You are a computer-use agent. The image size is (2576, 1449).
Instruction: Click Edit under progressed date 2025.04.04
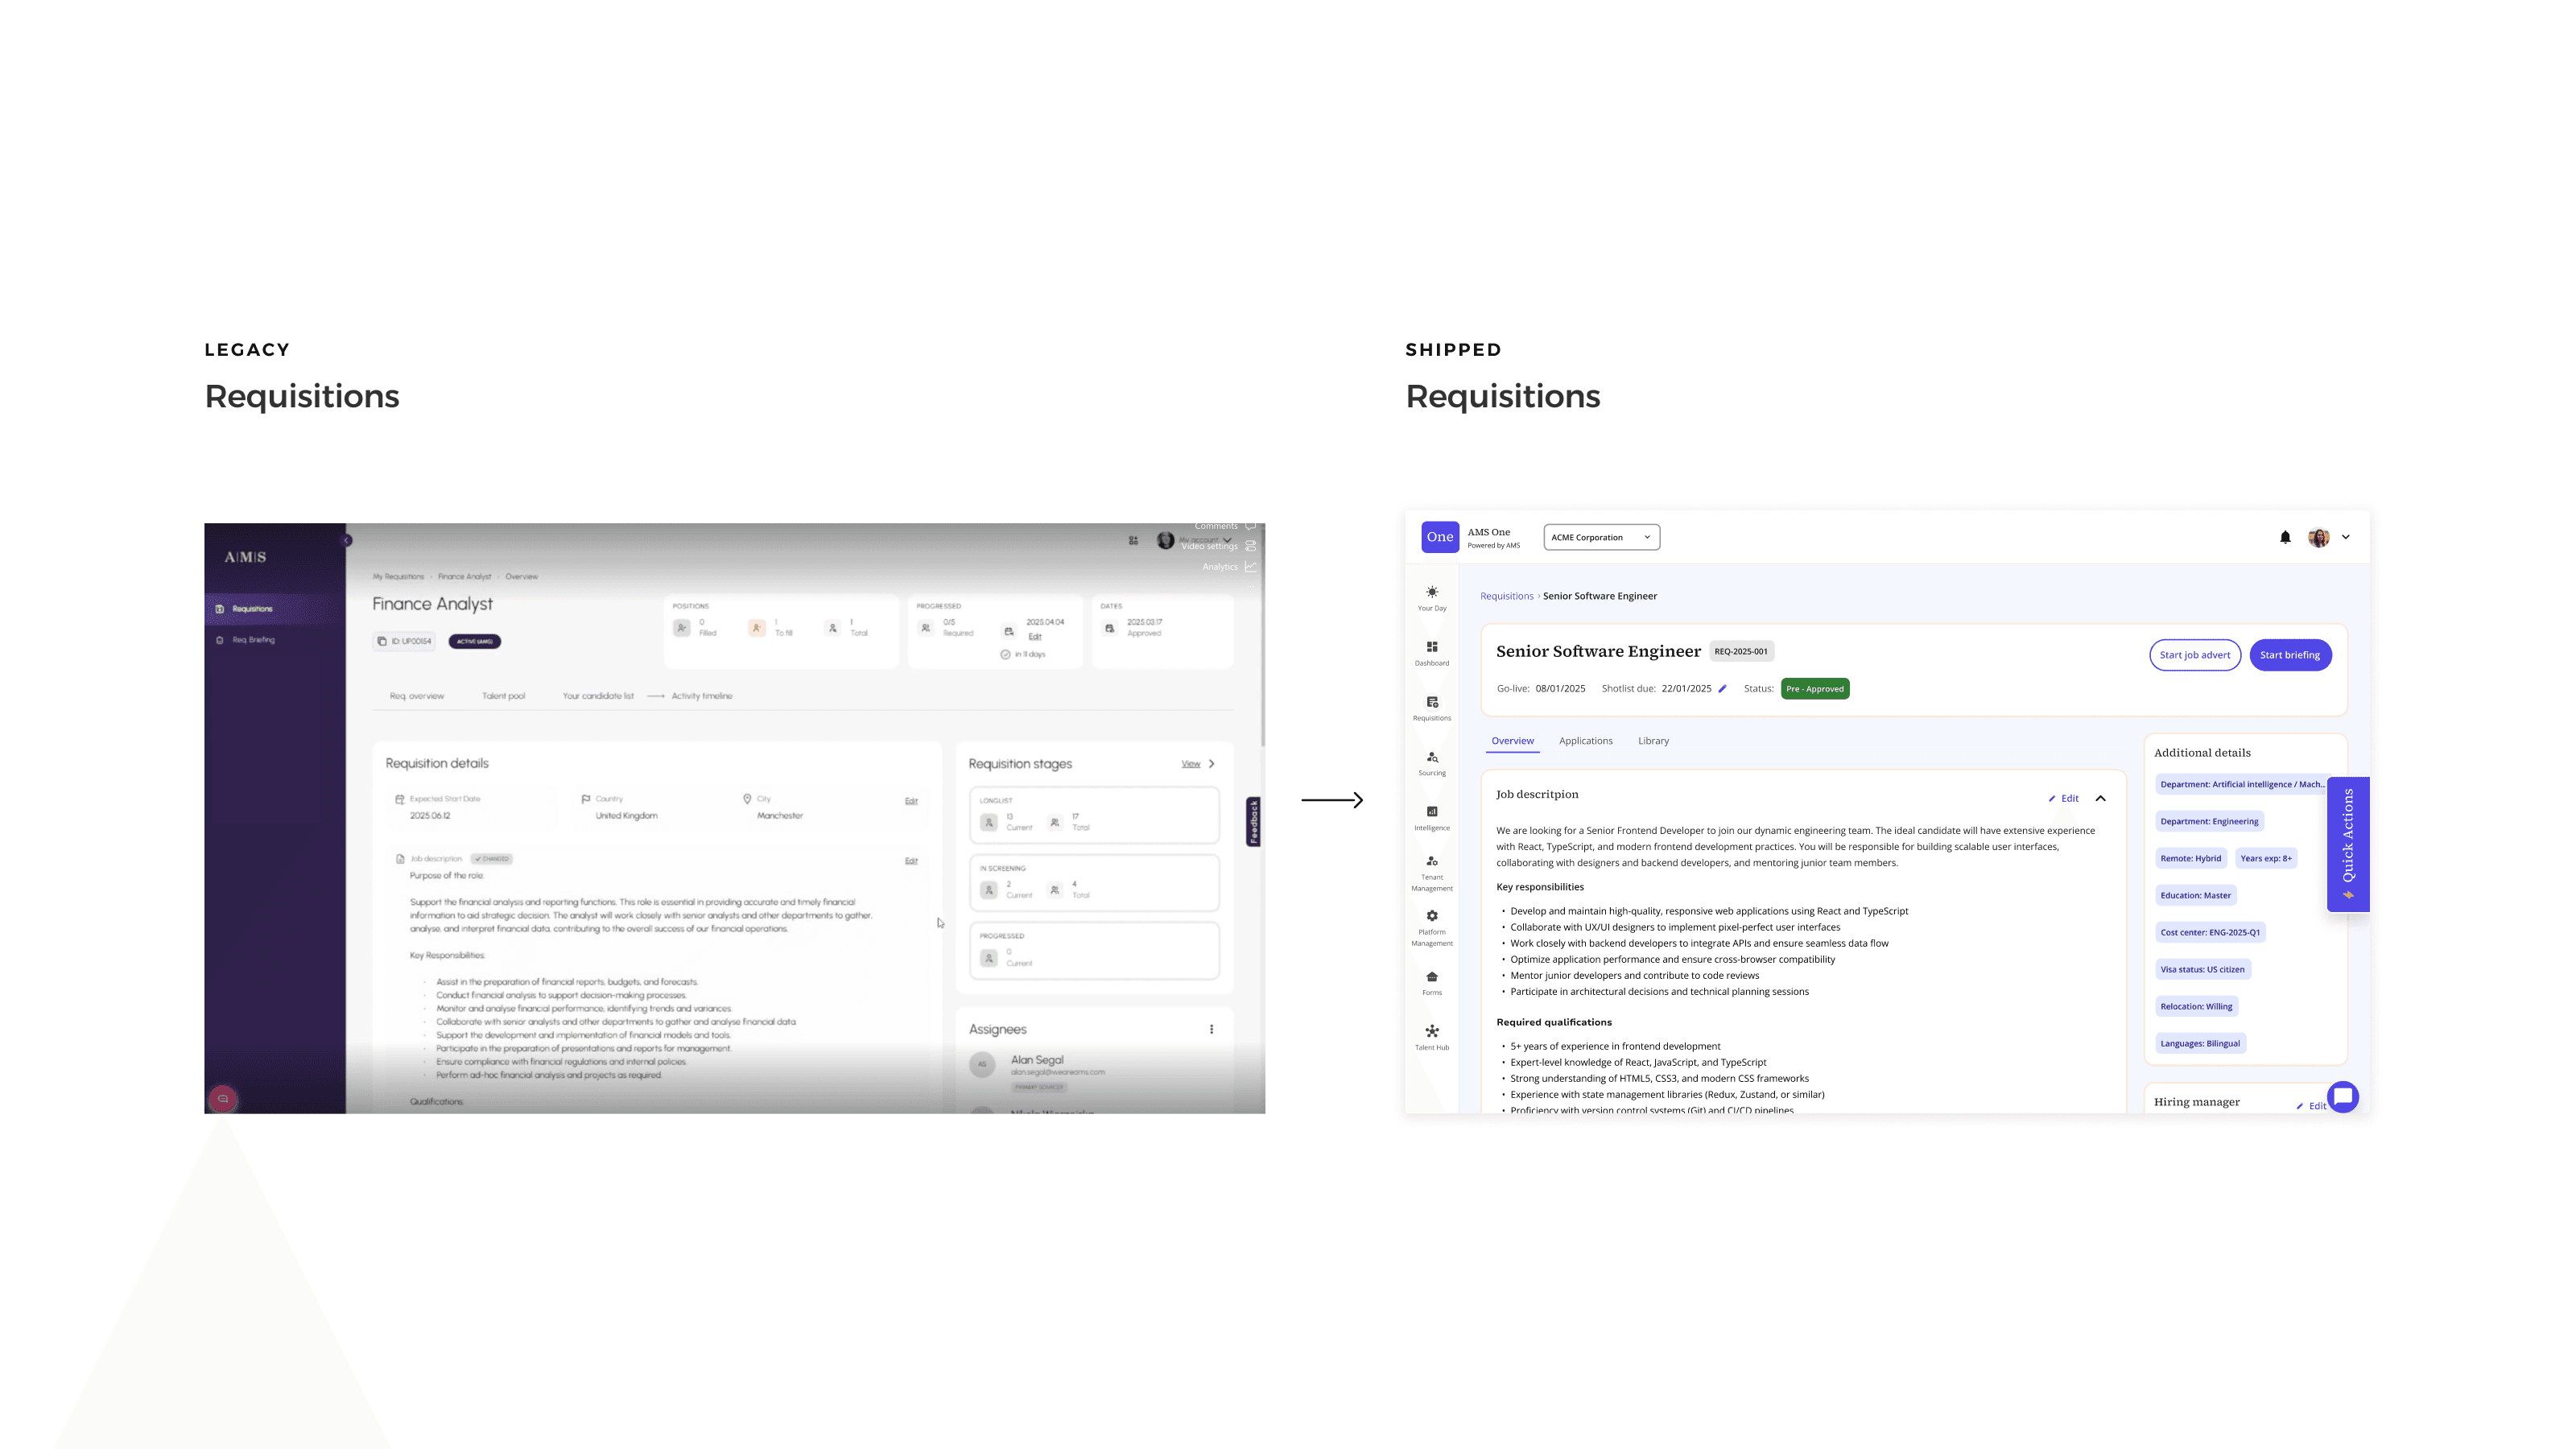tap(1035, 637)
